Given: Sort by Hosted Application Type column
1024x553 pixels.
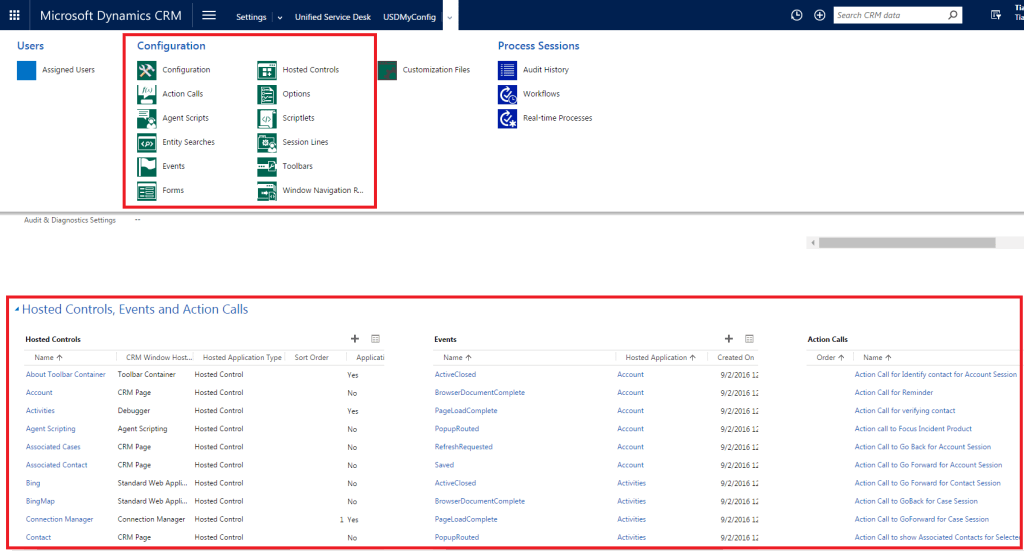Looking at the screenshot, I should point(242,358).
